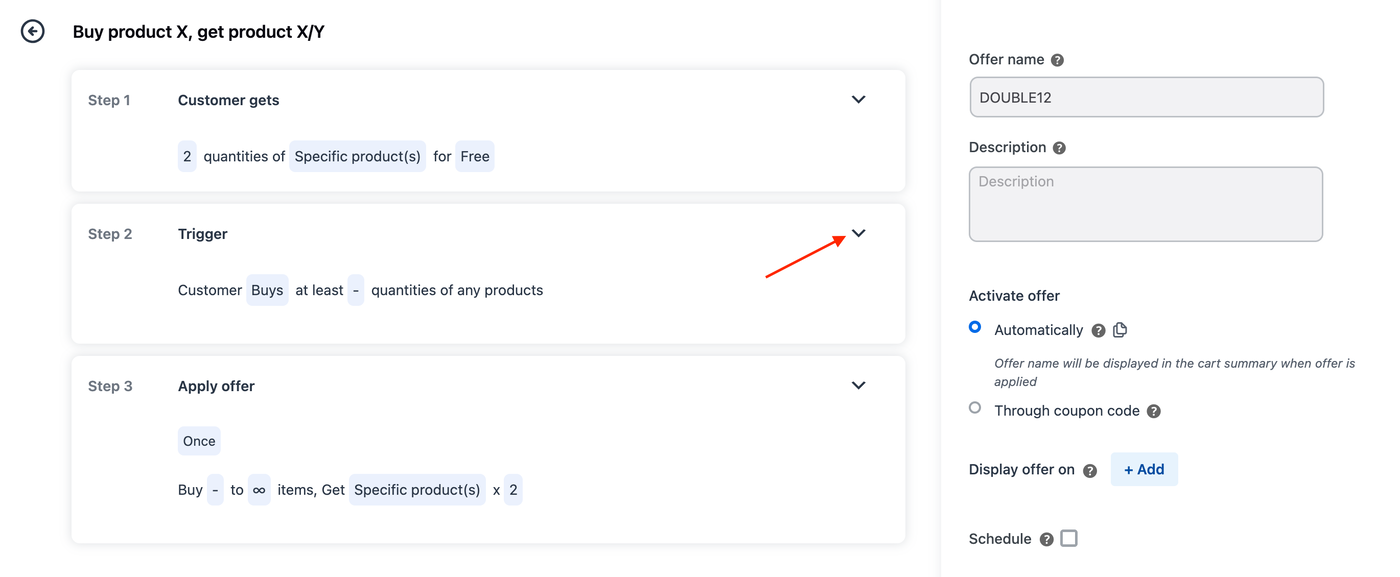
Task: Click help icon next to Description label
Action: pos(1059,148)
